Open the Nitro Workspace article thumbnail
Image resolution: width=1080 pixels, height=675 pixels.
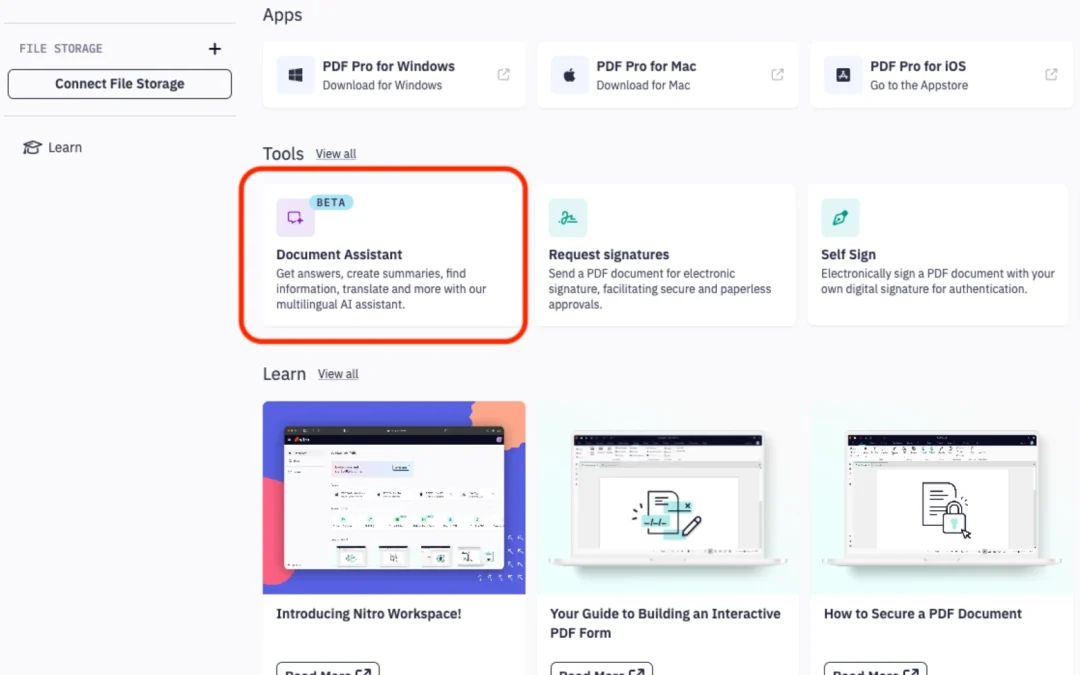[394, 497]
